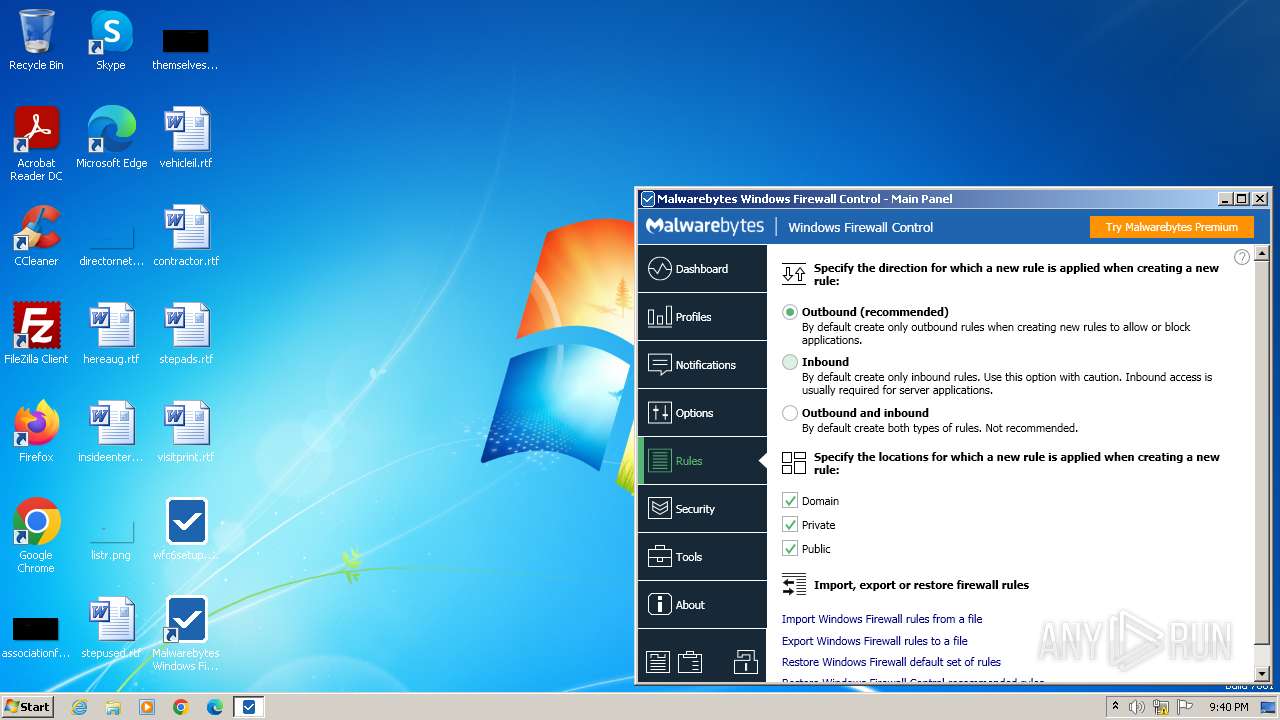Click the help question mark icon

click(1242, 257)
